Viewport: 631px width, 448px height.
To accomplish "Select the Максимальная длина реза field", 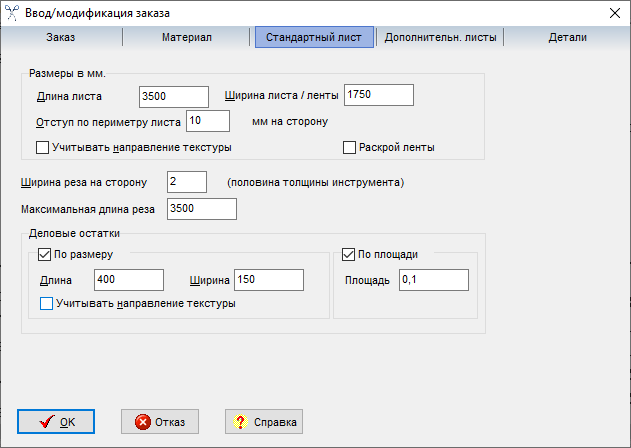I will [x=202, y=209].
